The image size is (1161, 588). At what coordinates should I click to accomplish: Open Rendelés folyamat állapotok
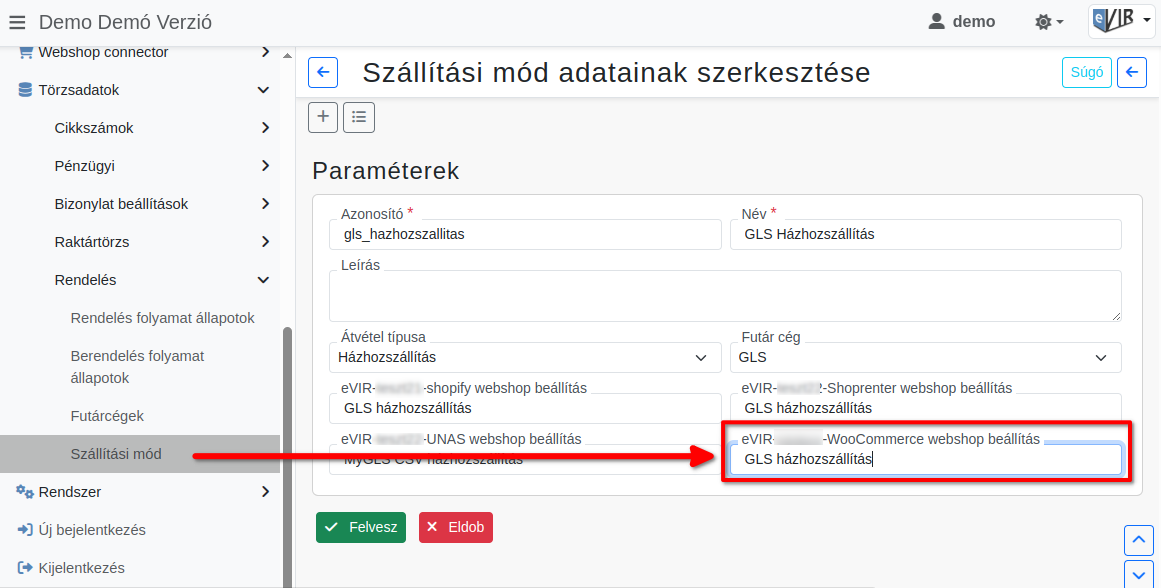click(x=162, y=318)
